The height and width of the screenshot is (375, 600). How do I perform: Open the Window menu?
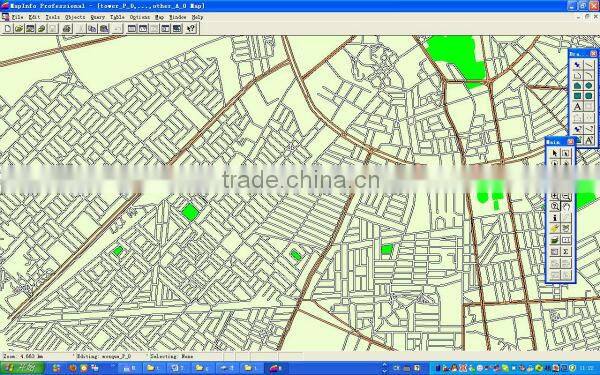[x=178, y=17]
